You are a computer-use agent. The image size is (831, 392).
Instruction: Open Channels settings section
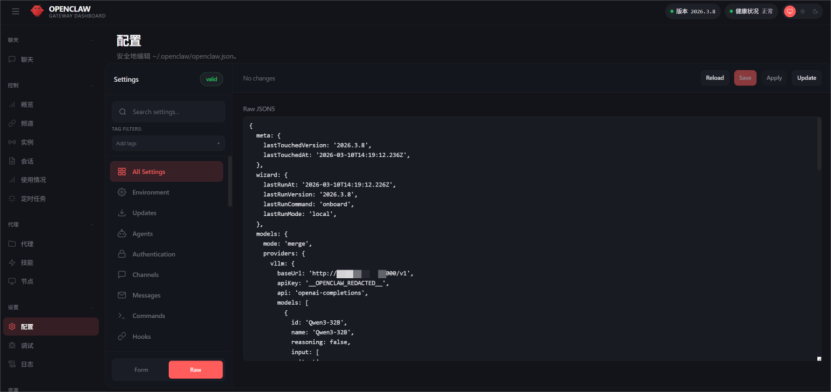tap(166, 275)
